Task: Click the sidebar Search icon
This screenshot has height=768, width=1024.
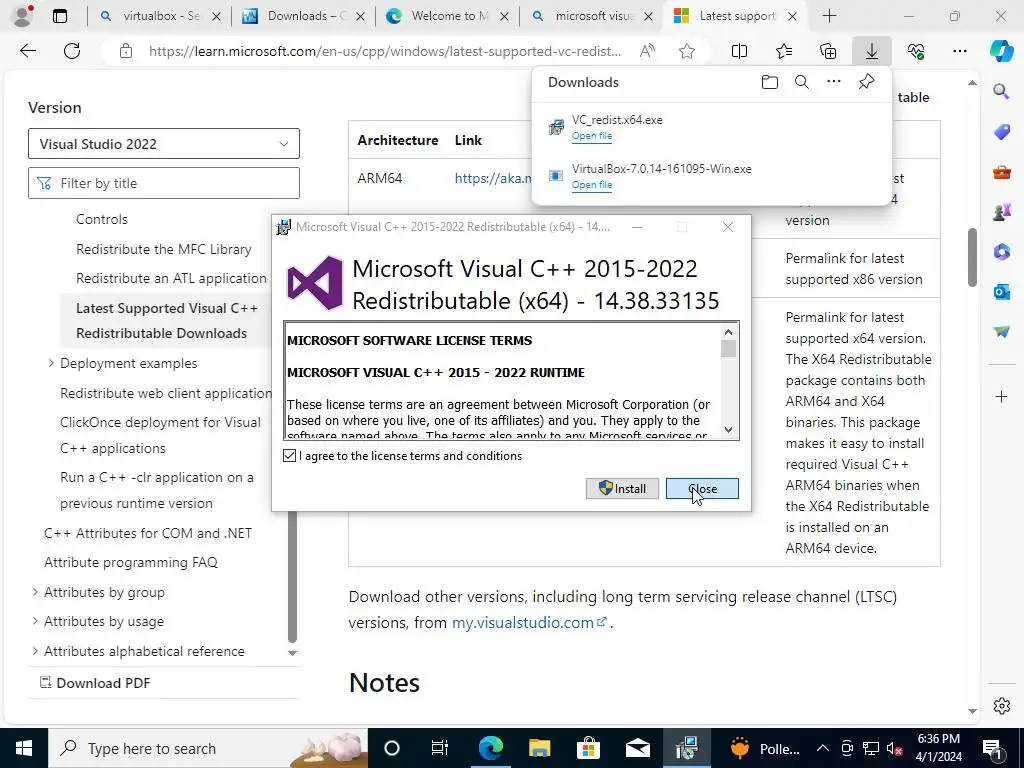Action: (x=1001, y=91)
